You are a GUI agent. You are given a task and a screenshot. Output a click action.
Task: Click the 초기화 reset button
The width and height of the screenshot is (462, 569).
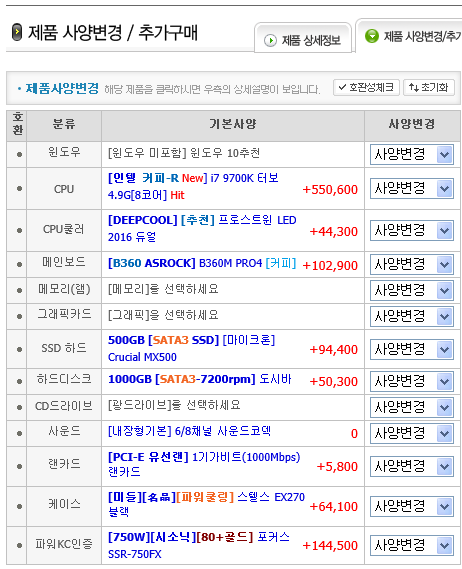(429, 87)
